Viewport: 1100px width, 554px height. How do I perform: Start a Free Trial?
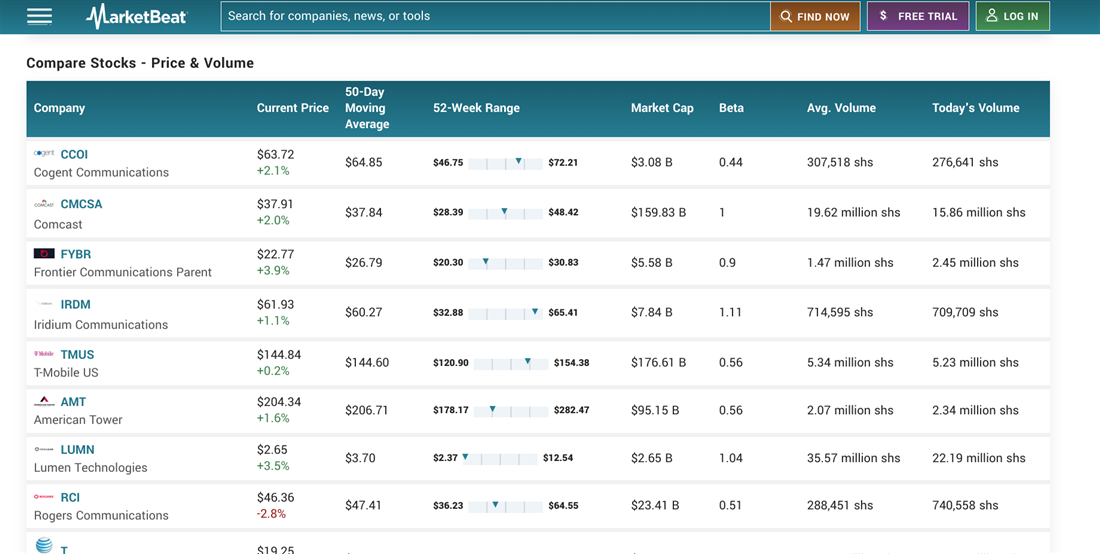pos(917,16)
